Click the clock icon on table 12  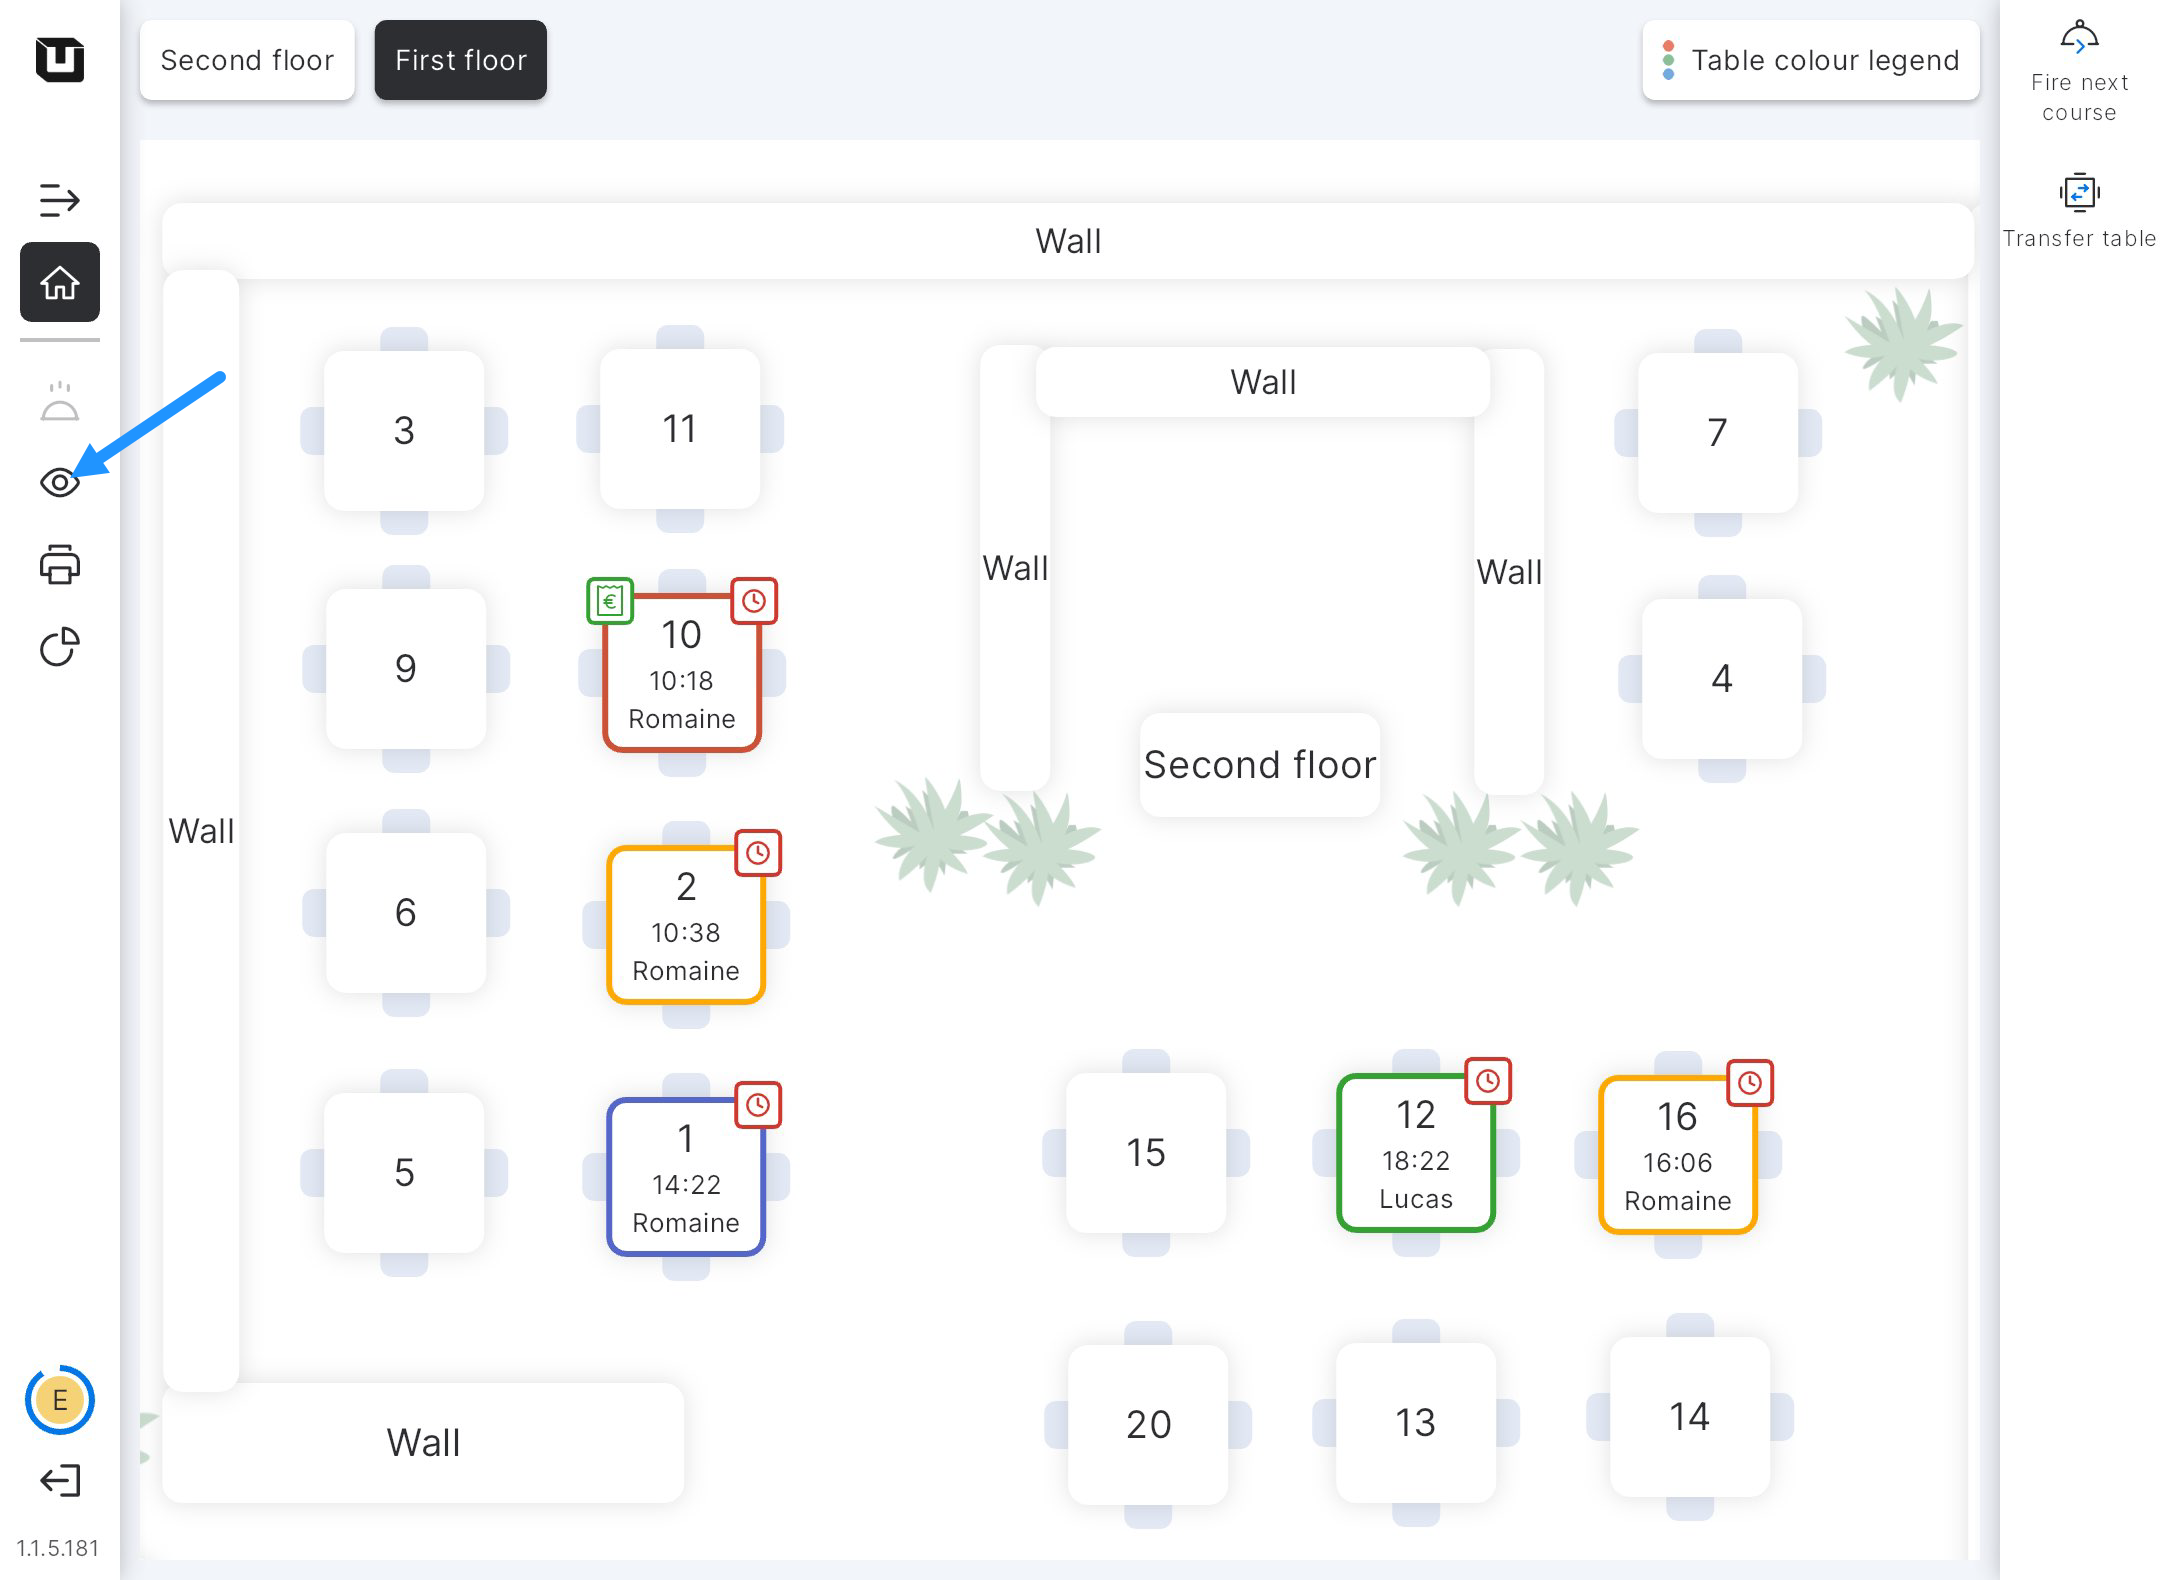click(x=1488, y=1081)
